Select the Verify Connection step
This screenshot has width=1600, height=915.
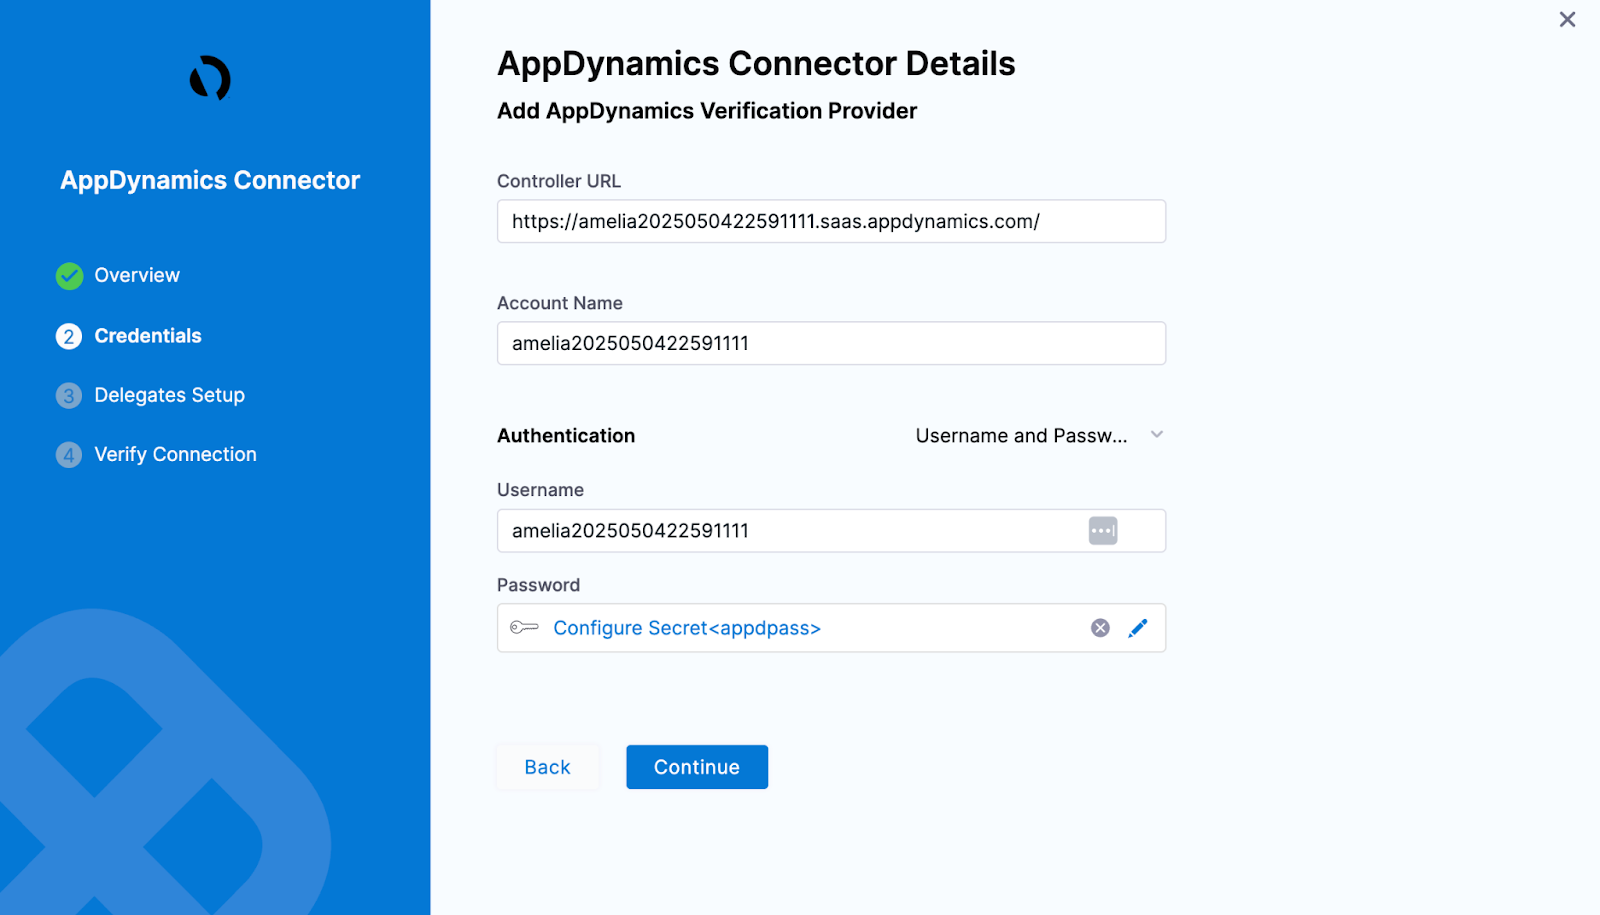pyautogui.click(x=175, y=454)
